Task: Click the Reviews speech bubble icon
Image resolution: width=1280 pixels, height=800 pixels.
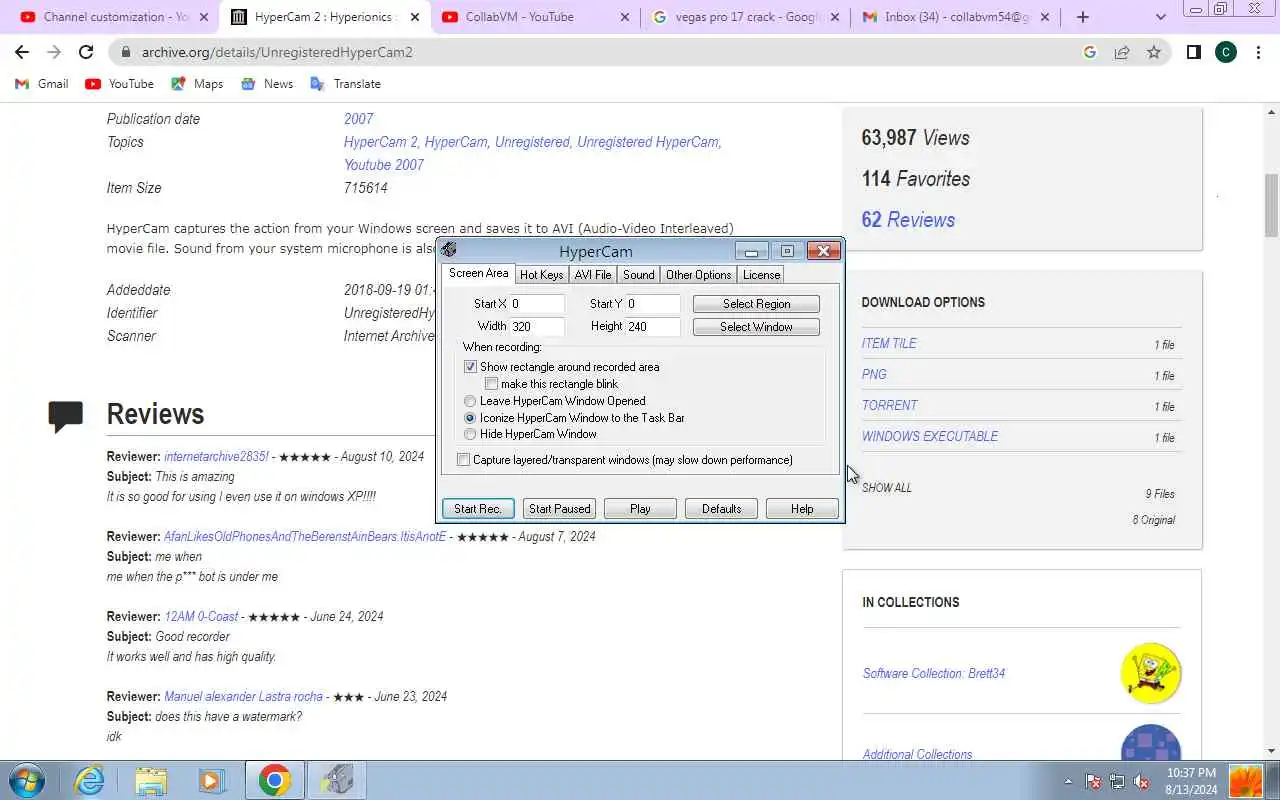Action: coord(66,415)
